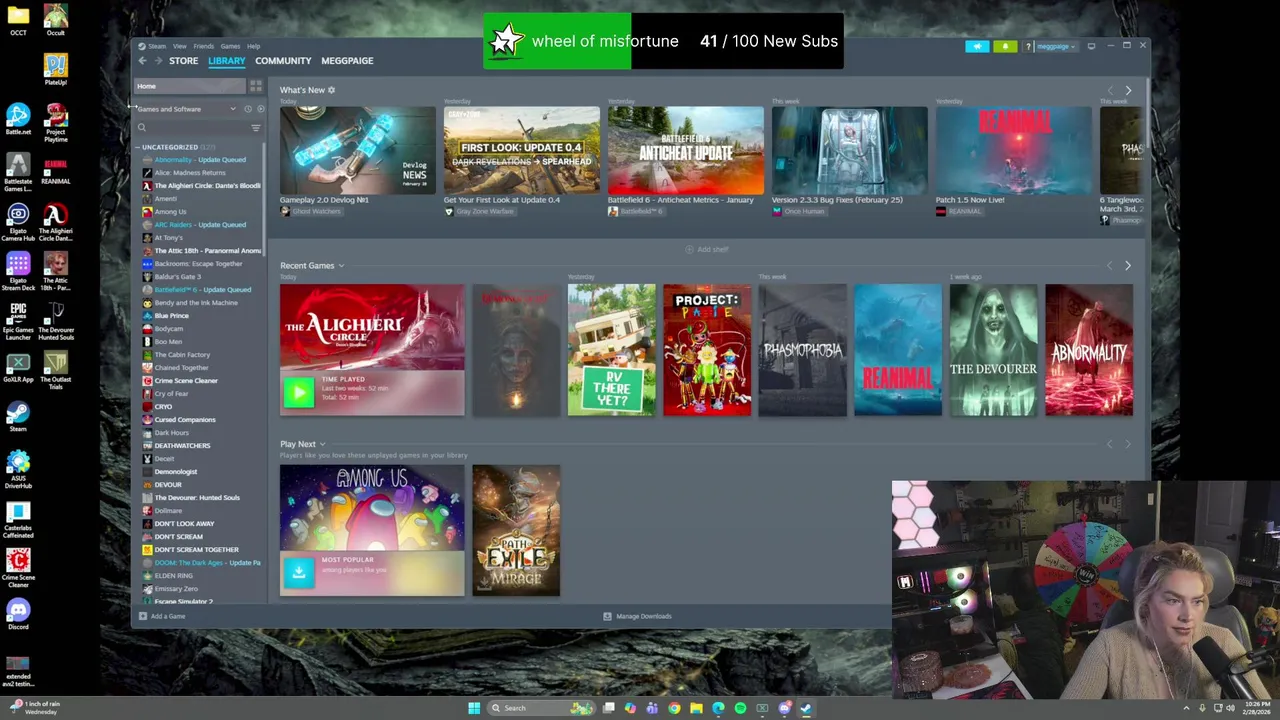The height and width of the screenshot is (720, 1280).
Task: Open the Friends menu
Action: pyautogui.click(x=203, y=46)
